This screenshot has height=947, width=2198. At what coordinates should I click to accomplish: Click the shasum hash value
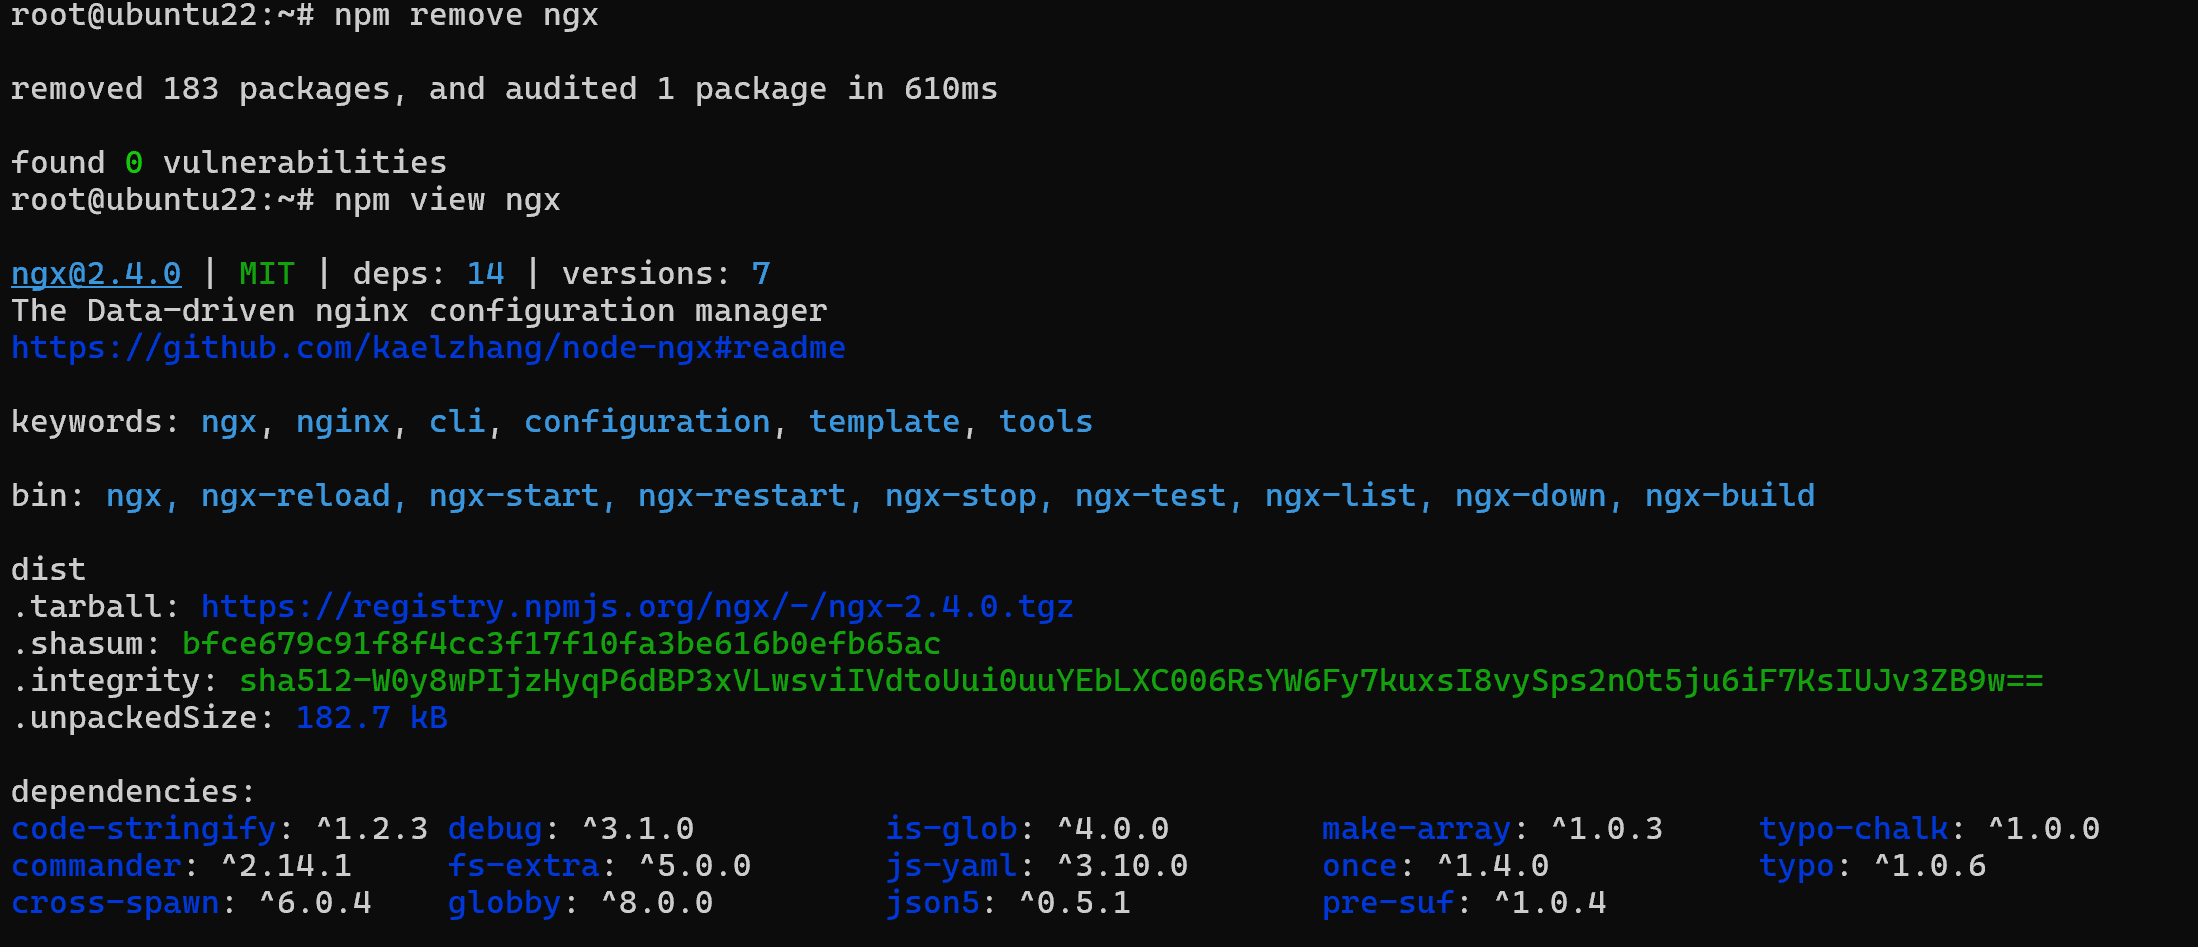coord(561,644)
